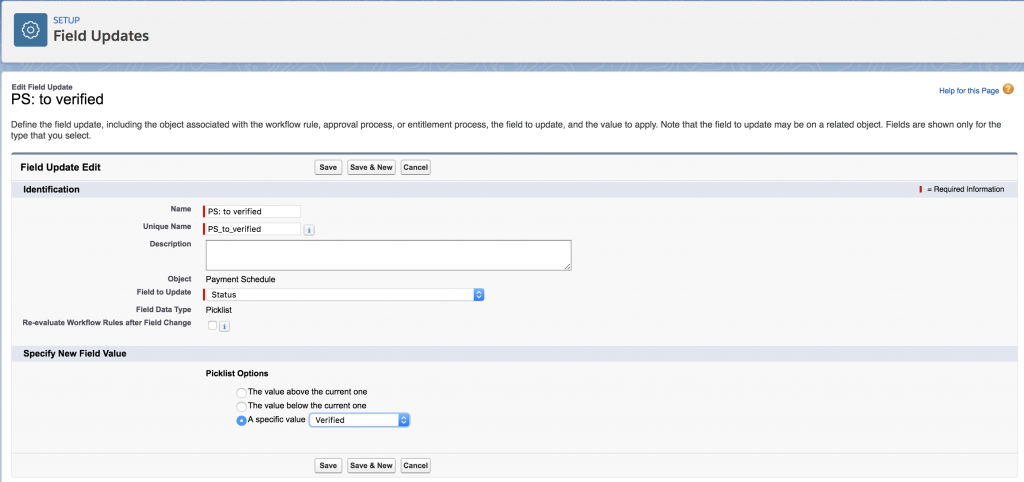1024x482 pixels.
Task: Click the info icon beside Unique Name
Action: pos(309,229)
